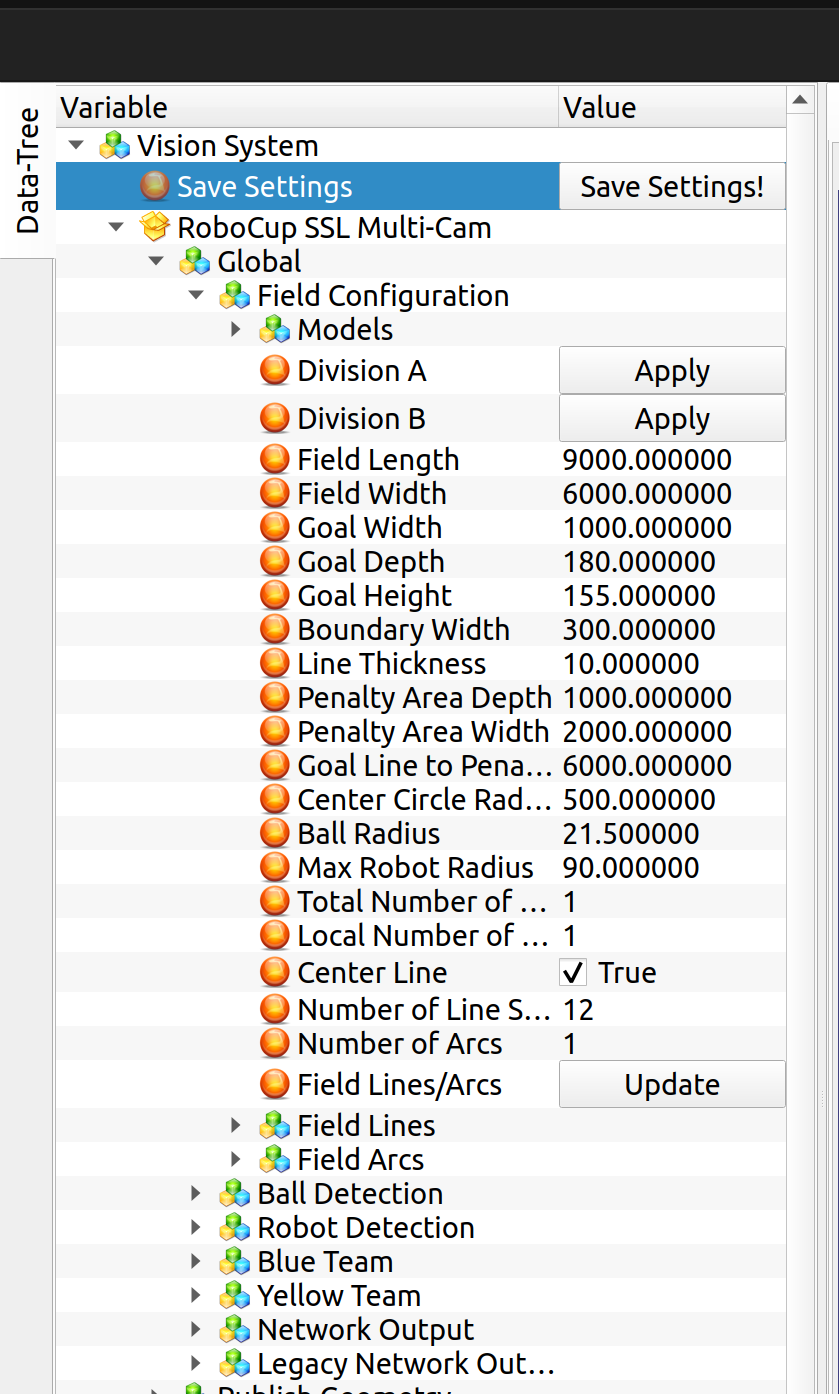
Task: Click the Blue Team cubes icon
Action: [x=234, y=1262]
